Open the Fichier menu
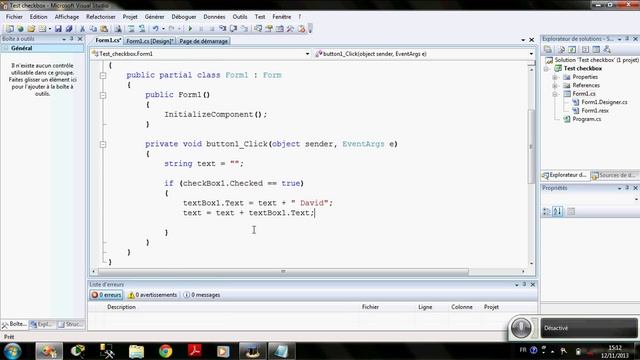 [x=14, y=17]
